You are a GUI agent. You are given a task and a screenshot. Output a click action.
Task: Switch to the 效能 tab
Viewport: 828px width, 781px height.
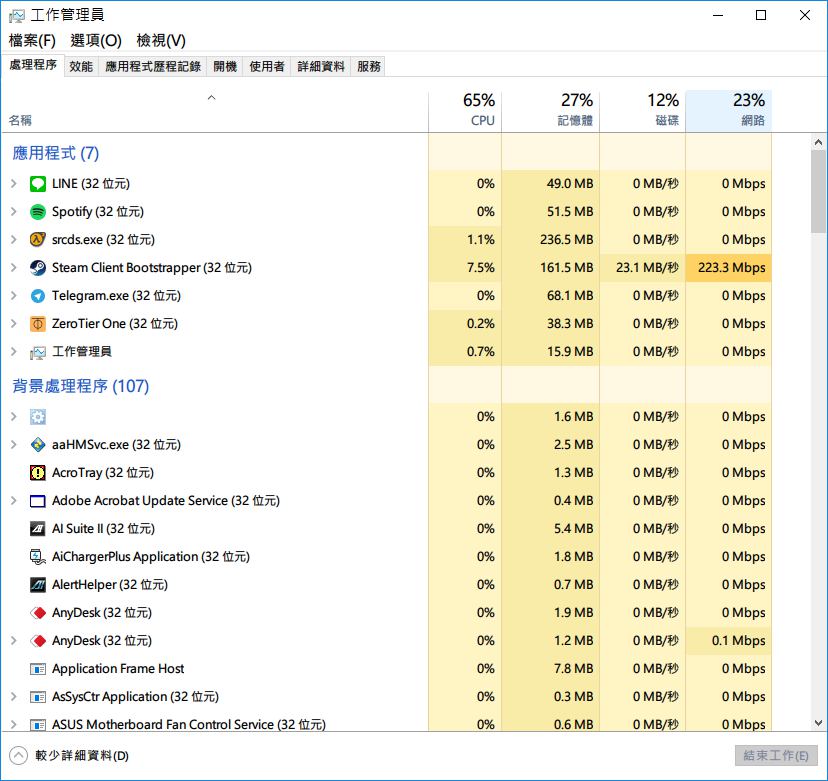pos(81,67)
